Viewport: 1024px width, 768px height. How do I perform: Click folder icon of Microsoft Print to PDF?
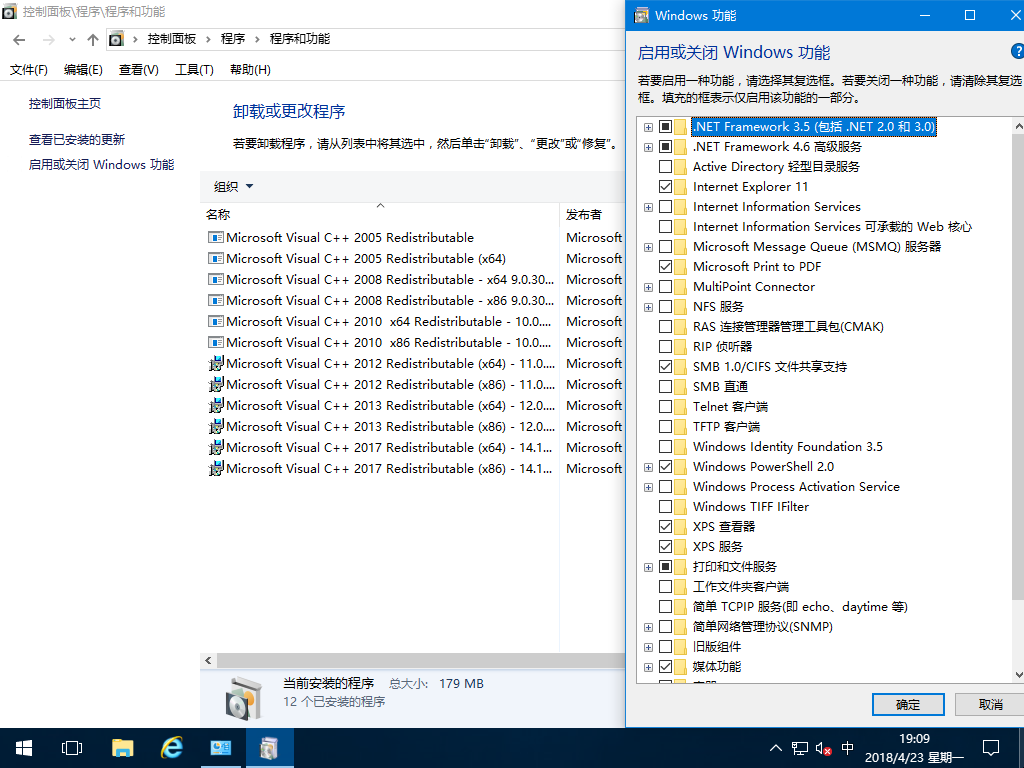(x=680, y=266)
